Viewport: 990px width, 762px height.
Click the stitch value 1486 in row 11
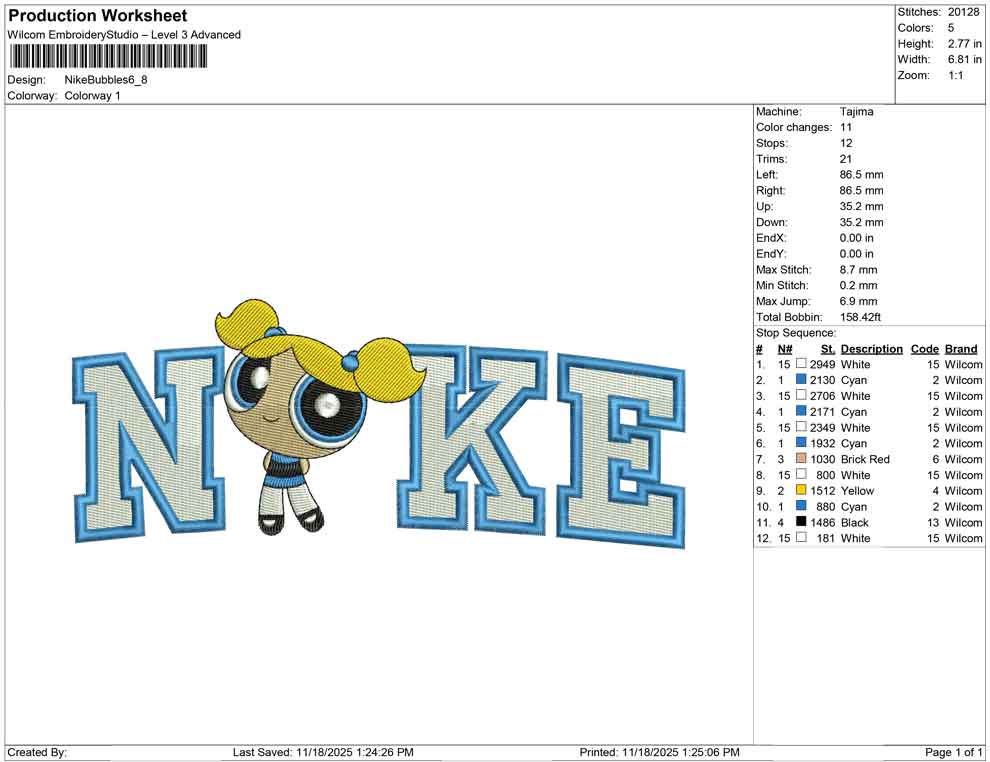(823, 522)
